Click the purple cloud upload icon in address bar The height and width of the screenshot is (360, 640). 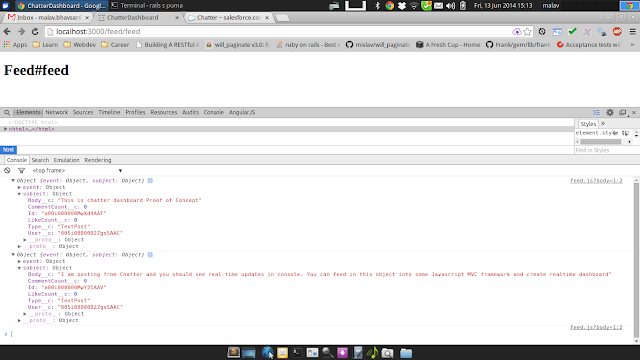(517, 31)
